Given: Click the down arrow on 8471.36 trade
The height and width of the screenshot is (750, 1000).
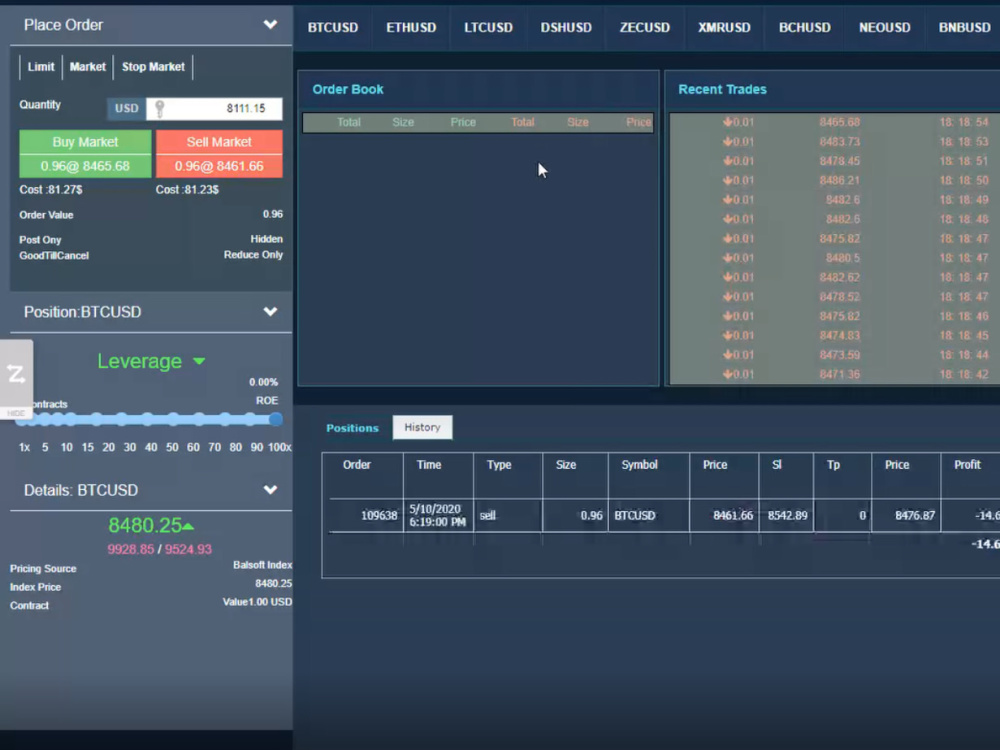Looking at the screenshot, I should click(x=727, y=374).
